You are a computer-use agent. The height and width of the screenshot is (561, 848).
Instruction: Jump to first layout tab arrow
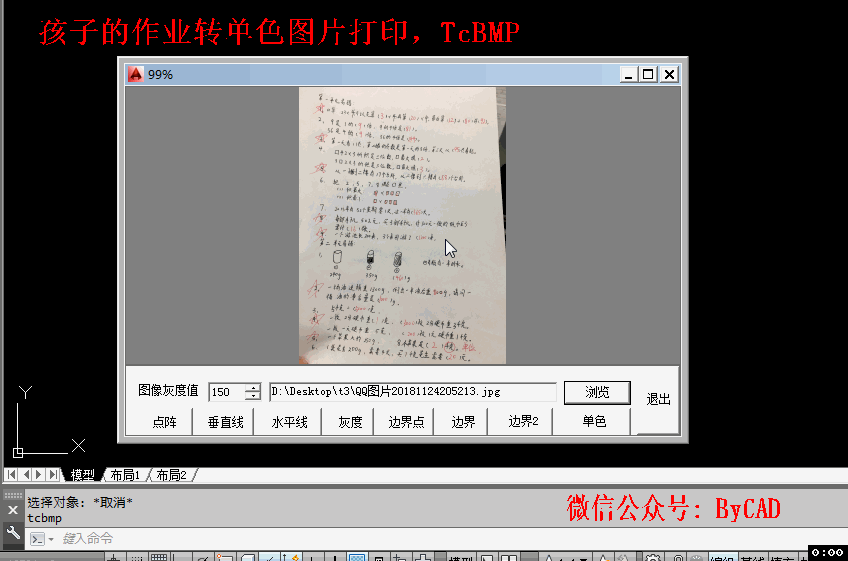point(11,474)
